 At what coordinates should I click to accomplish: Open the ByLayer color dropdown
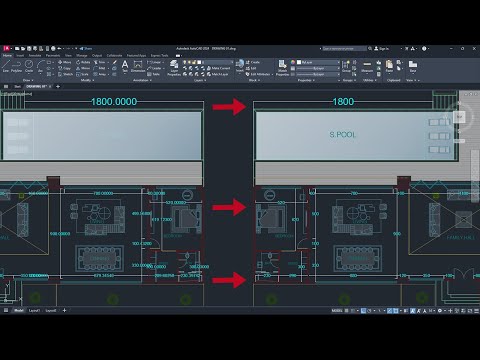pos(318,62)
